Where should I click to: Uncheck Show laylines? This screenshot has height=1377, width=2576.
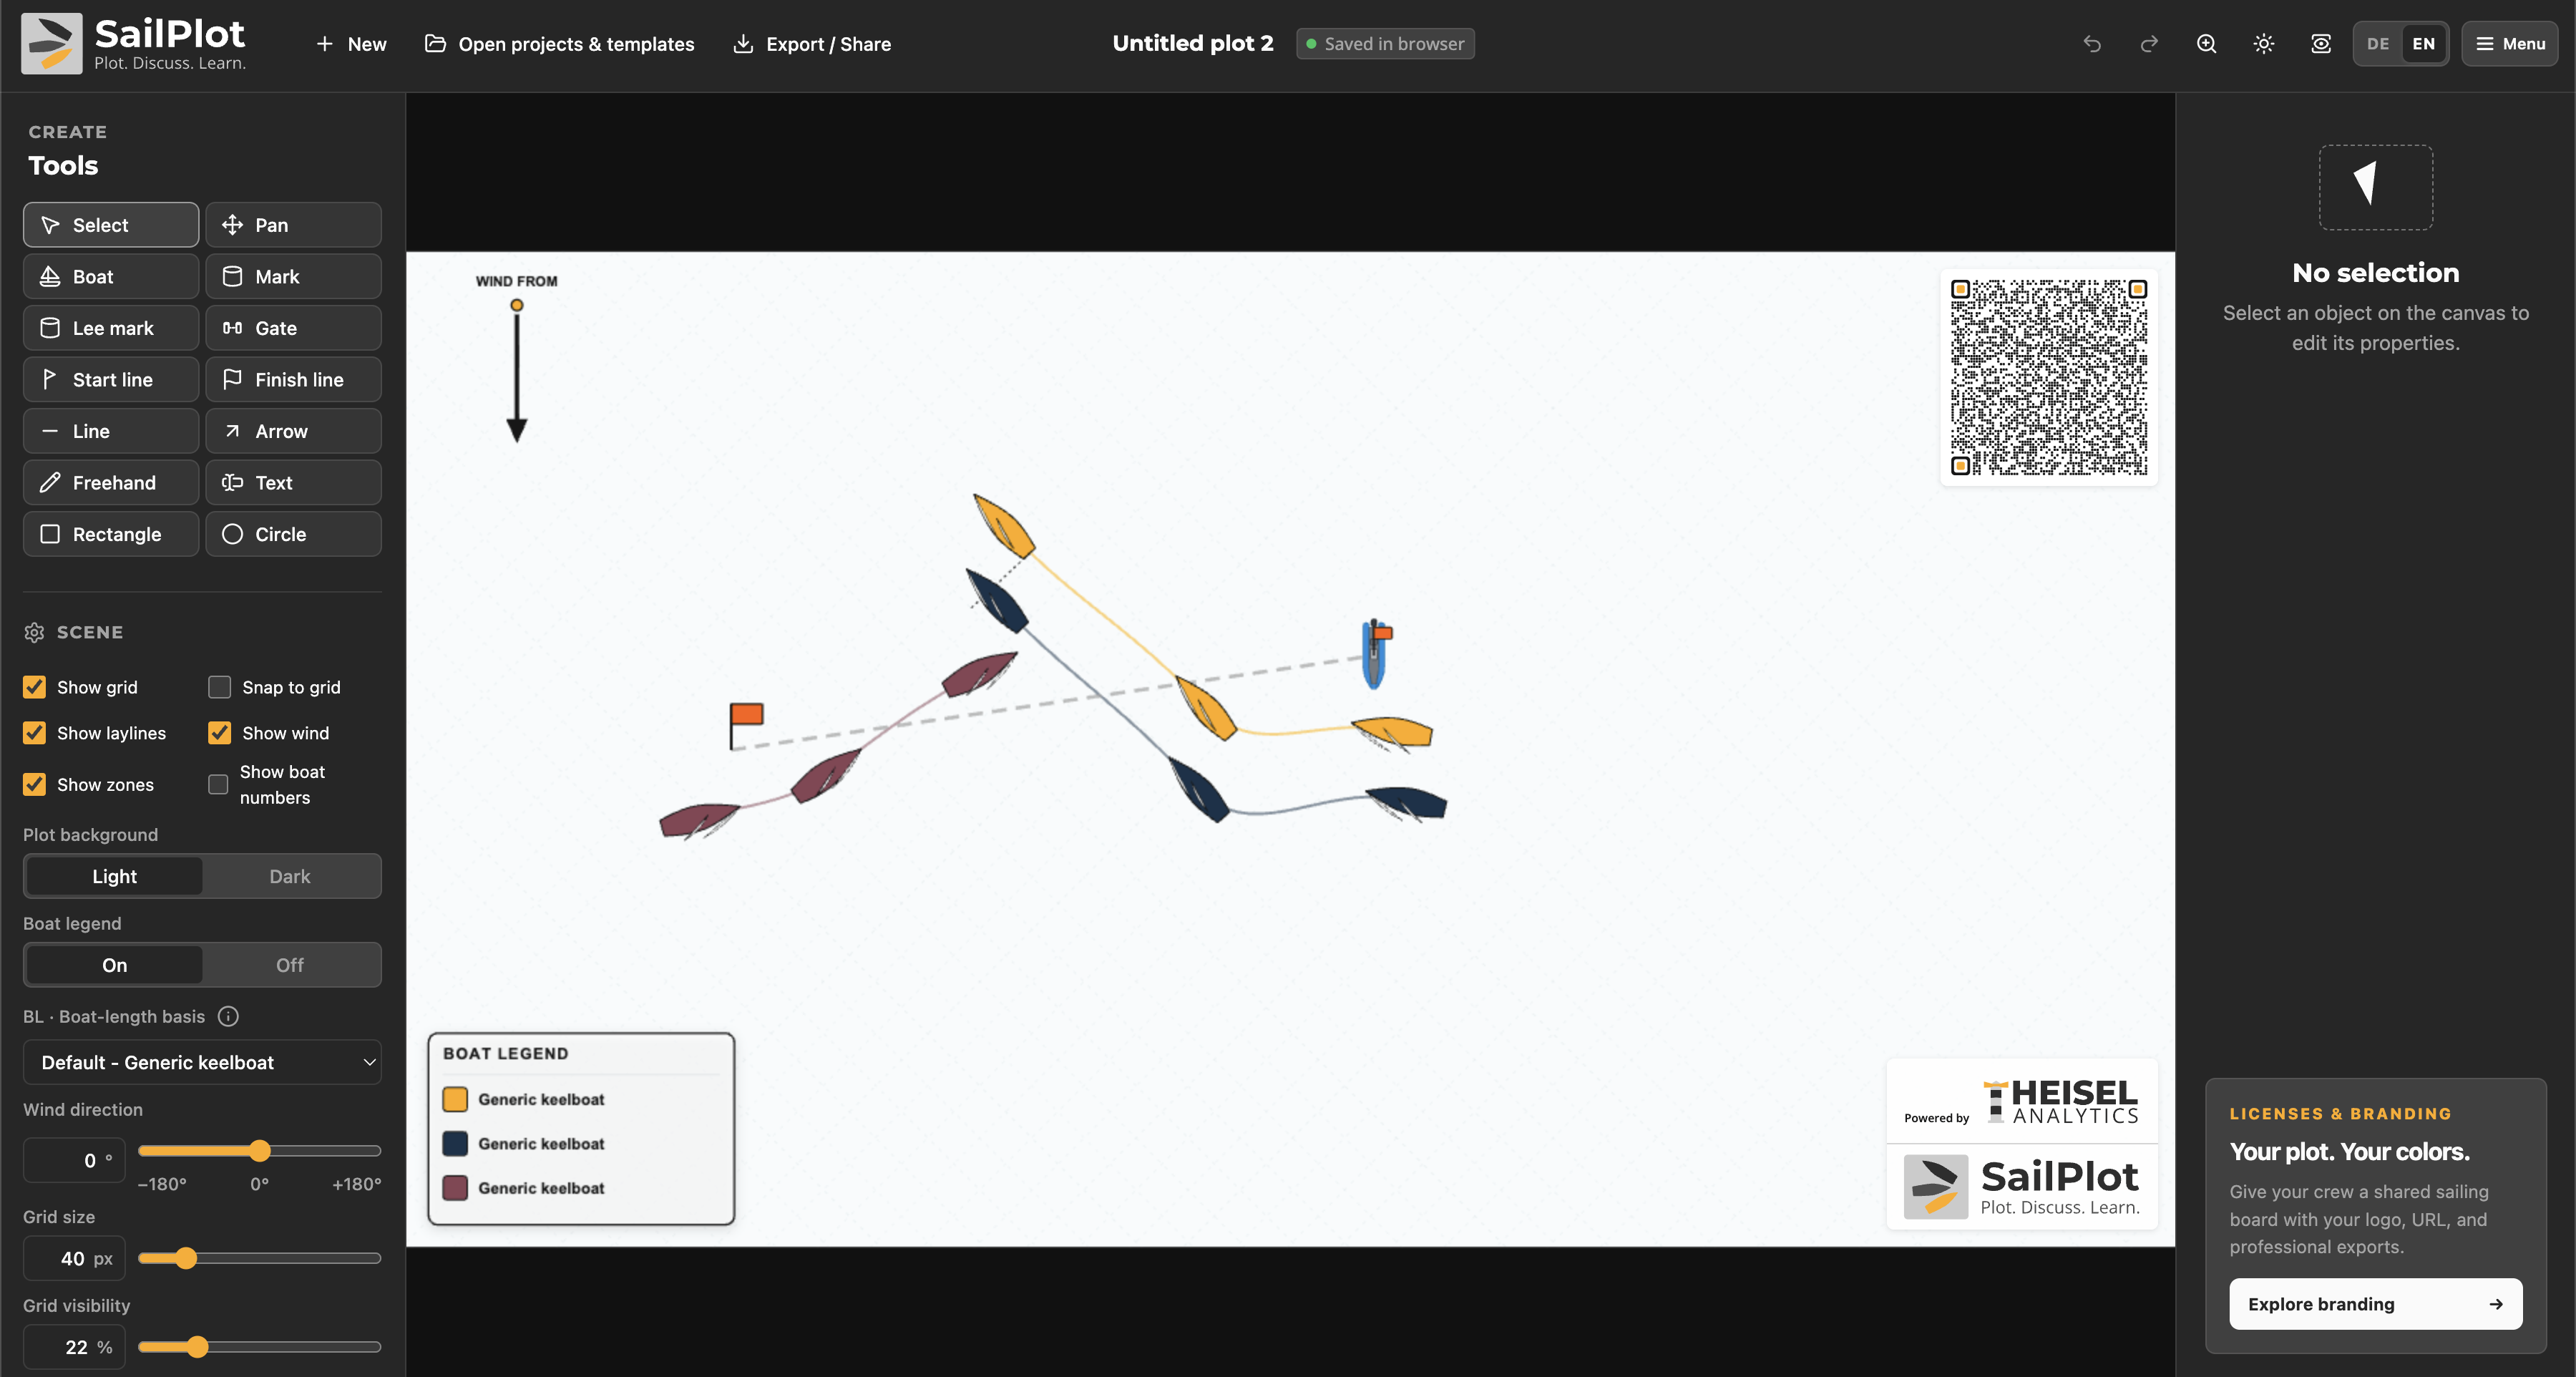pyautogui.click(x=34, y=733)
